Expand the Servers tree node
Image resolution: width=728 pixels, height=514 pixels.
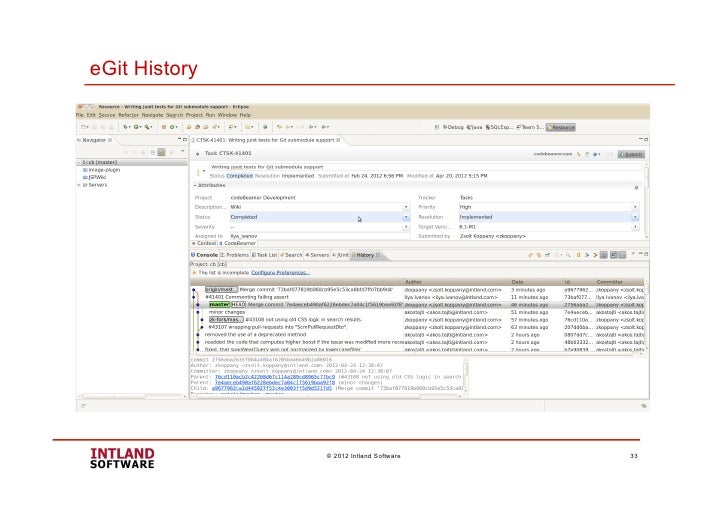click(79, 185)
